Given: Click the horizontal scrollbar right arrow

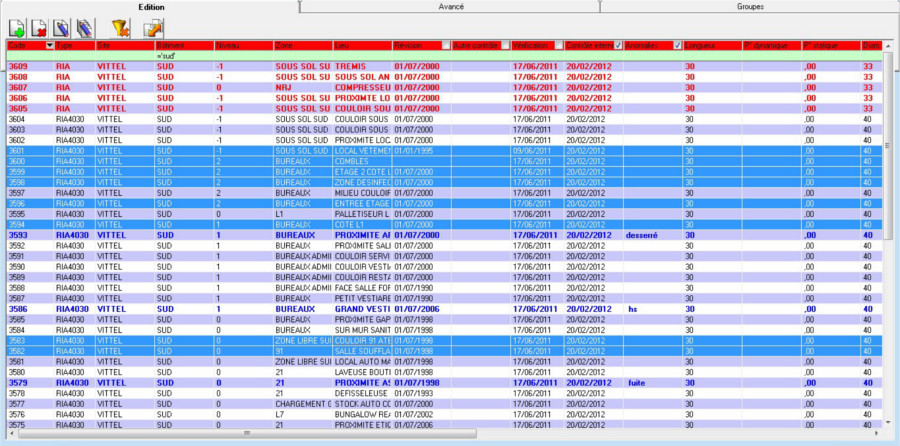Looking at the screenshot, I should point(877,433).
